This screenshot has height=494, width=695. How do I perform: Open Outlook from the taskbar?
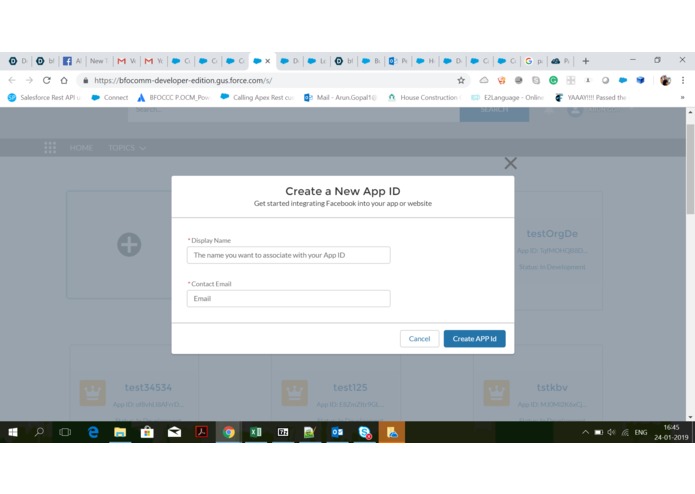pyautogui.click(x=337, y=432)
